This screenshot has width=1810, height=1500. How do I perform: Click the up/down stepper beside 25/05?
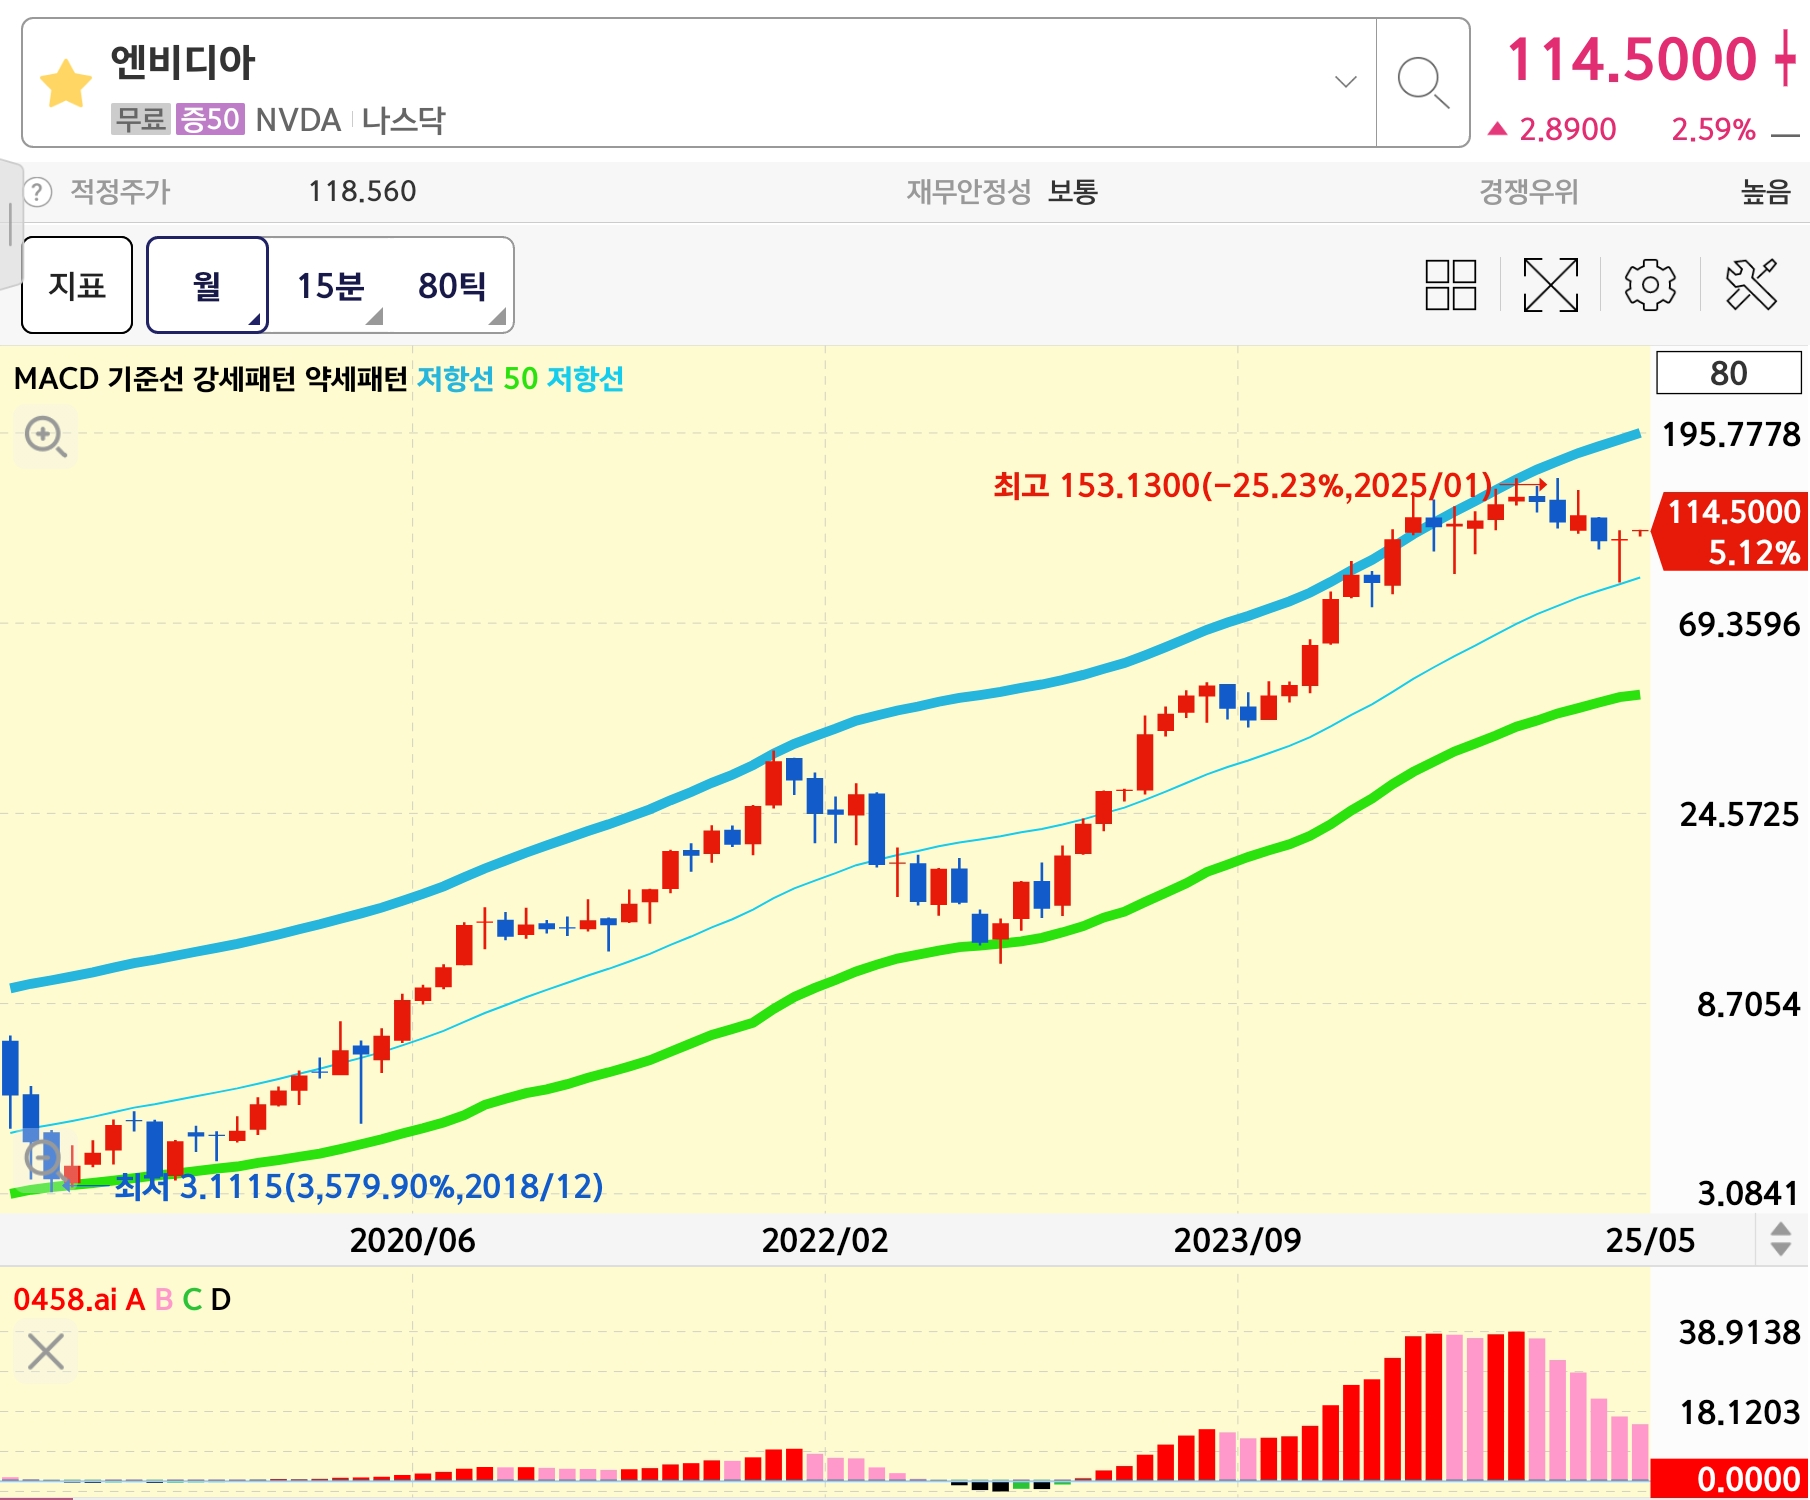point(1780,1239)
